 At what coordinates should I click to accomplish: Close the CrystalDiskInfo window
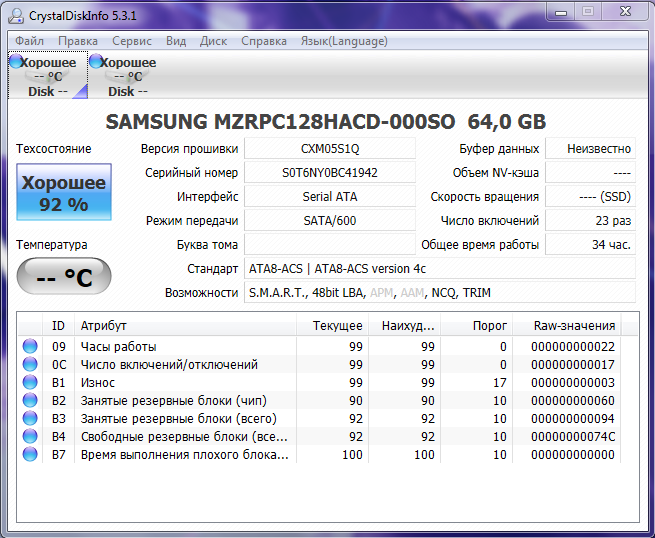pos(625,13)
